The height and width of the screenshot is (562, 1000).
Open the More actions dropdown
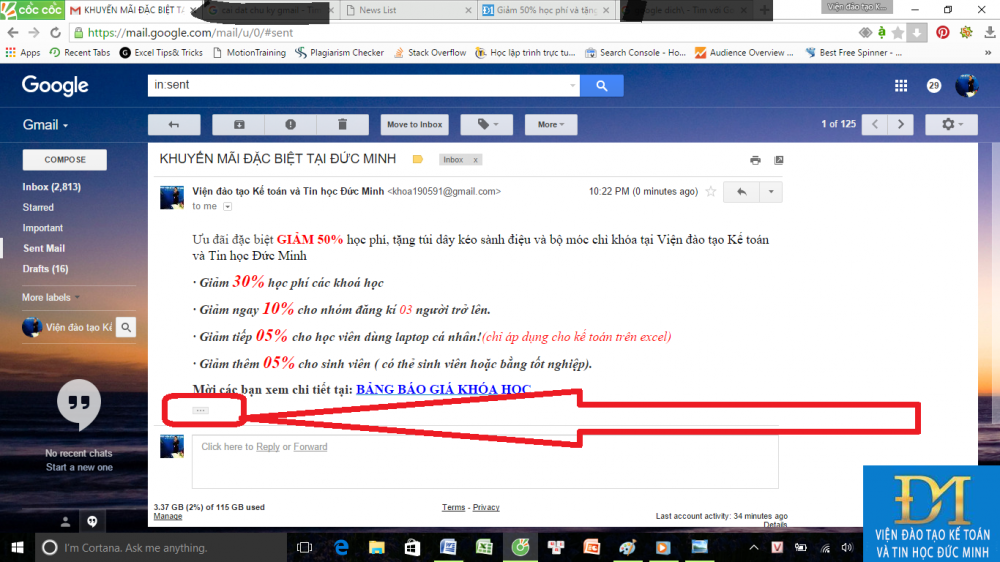(551, 124)
